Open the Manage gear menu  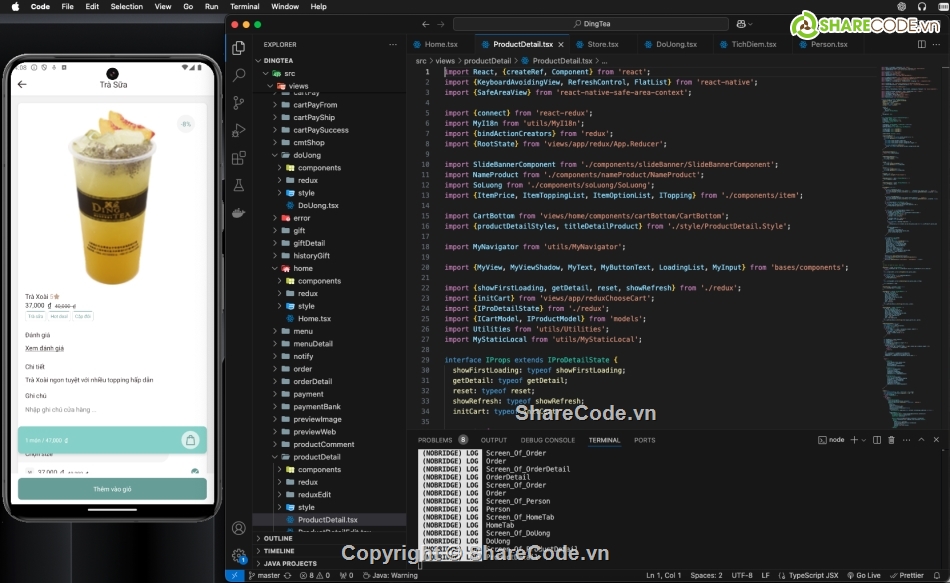[239, 555]
